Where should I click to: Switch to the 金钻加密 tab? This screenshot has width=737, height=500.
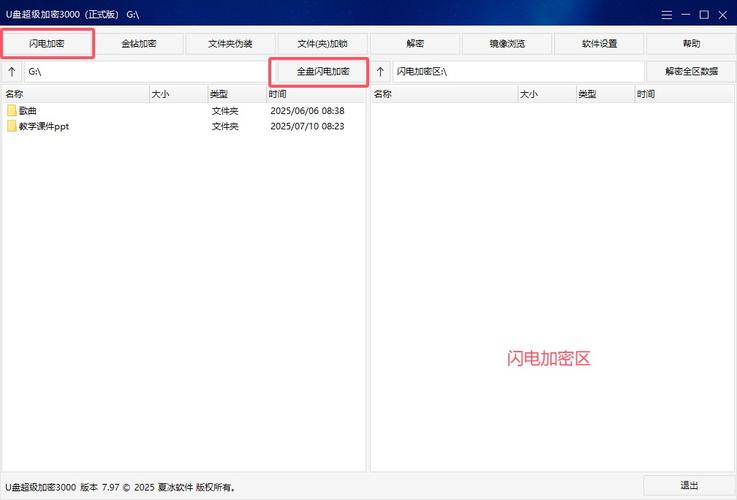point(139,44)
